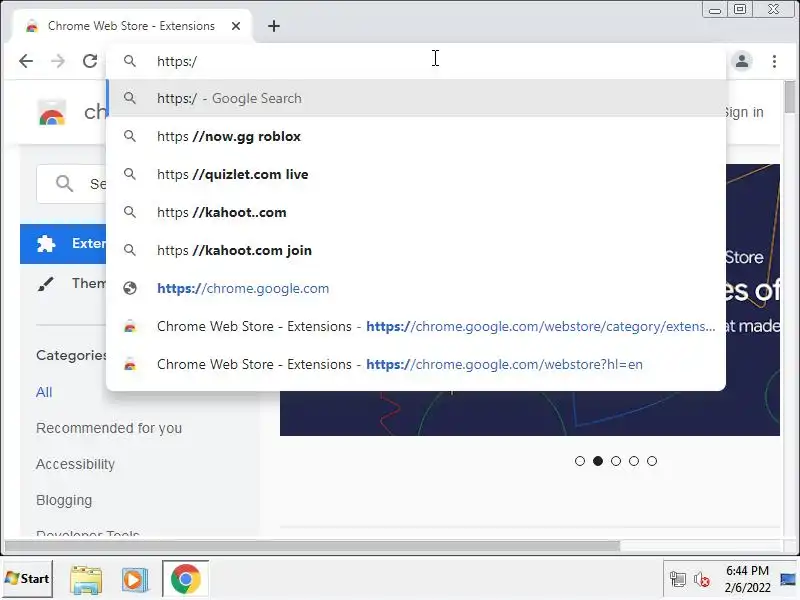Choose Recommended for you category
800x600 pixels.
109,428
